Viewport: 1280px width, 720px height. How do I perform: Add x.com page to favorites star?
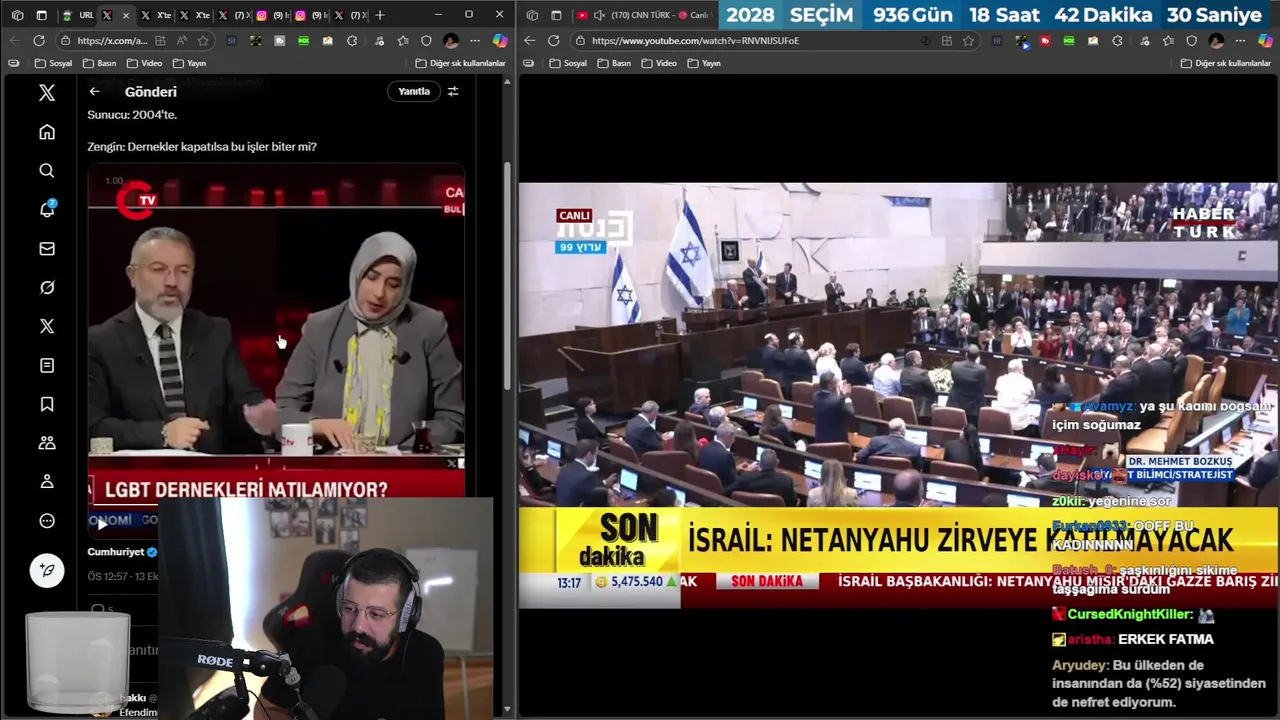coord(203,41)
